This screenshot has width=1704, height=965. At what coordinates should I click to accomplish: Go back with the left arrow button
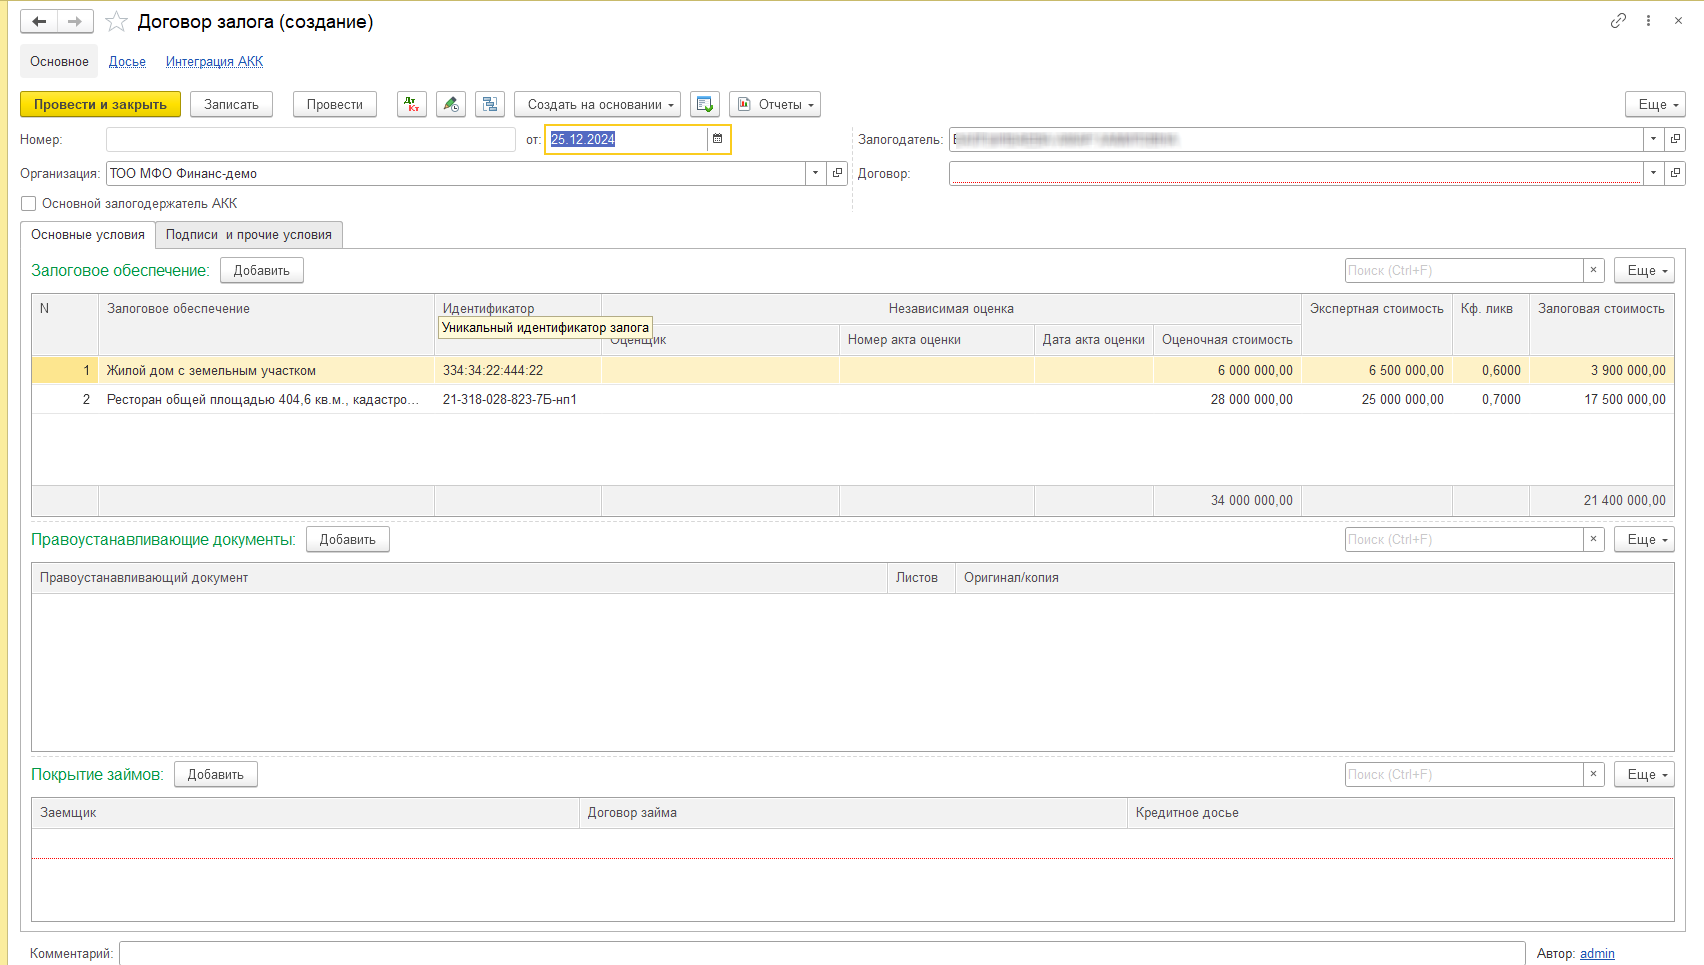coord(39,21)
